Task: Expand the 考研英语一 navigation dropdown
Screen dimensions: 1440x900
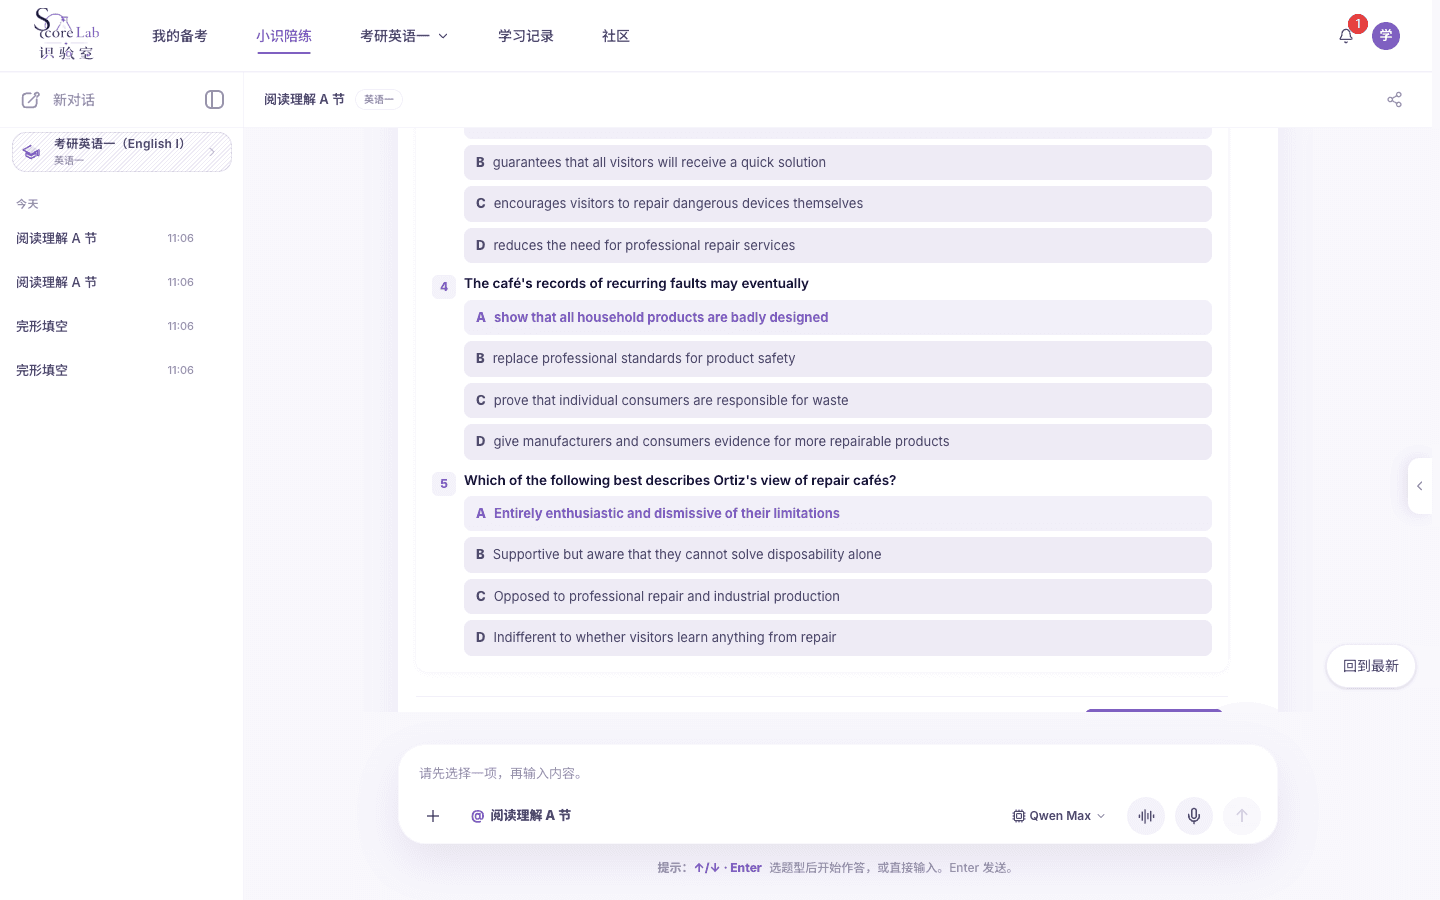Action: click(x=404, y=36)
